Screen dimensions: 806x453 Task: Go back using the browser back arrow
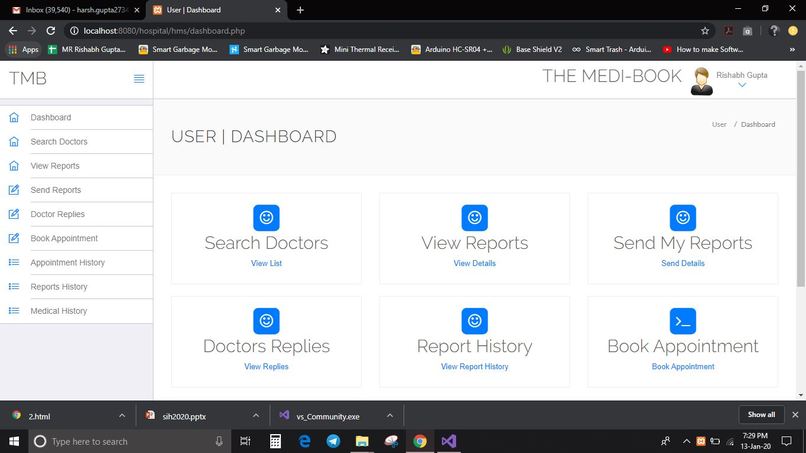coord(13,31)
